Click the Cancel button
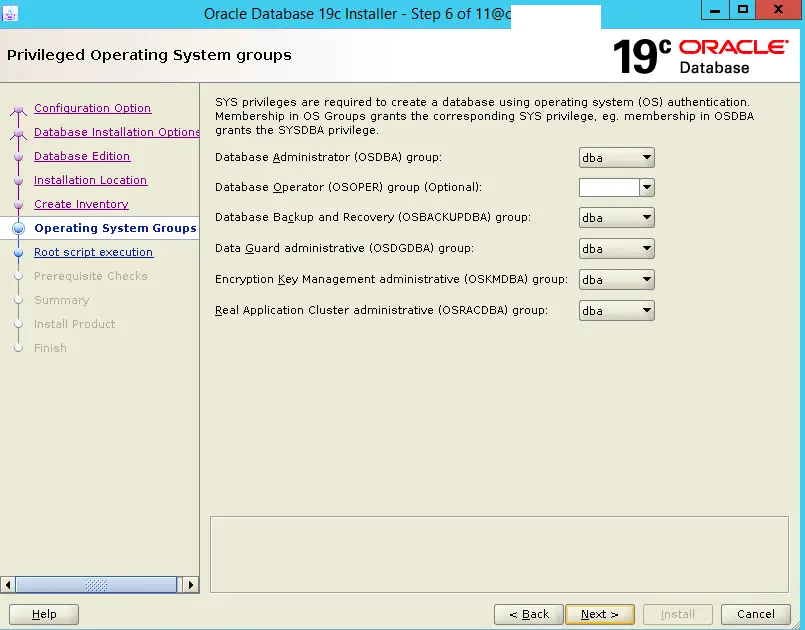Viewport: 805px width, 630px height. [756, 614]
